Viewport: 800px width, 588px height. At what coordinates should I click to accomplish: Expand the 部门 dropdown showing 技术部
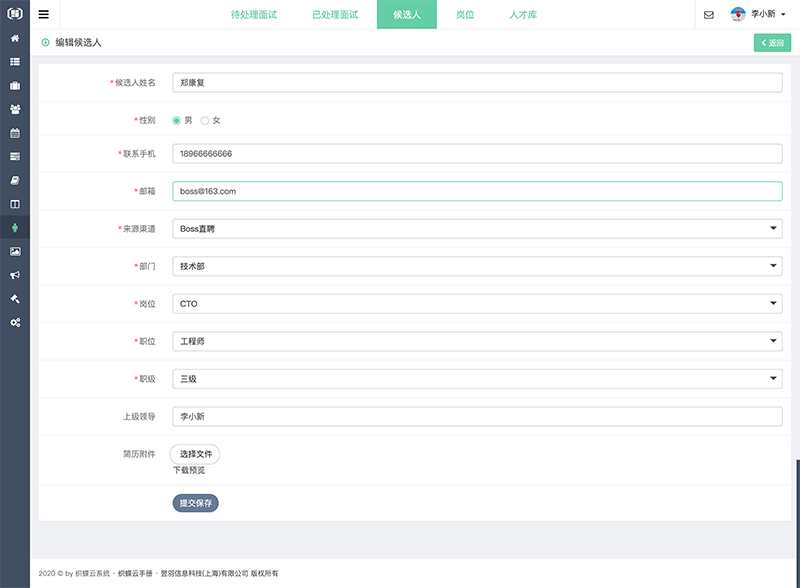pos(476,264)
